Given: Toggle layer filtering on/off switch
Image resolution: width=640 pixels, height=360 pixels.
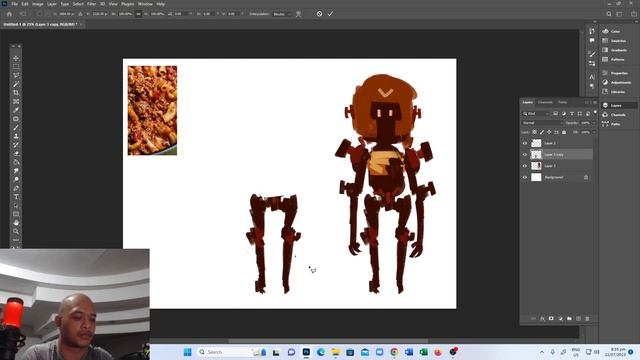Looking at the screenshot, I should [x=595, y=112].
